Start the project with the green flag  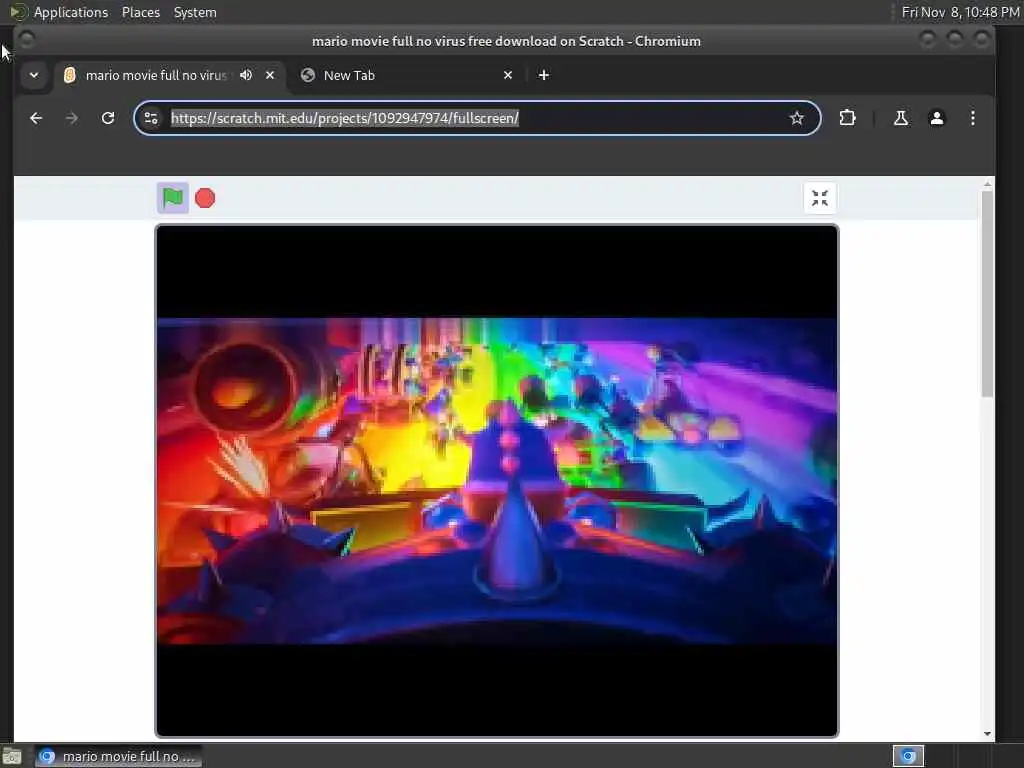(172, 198)
